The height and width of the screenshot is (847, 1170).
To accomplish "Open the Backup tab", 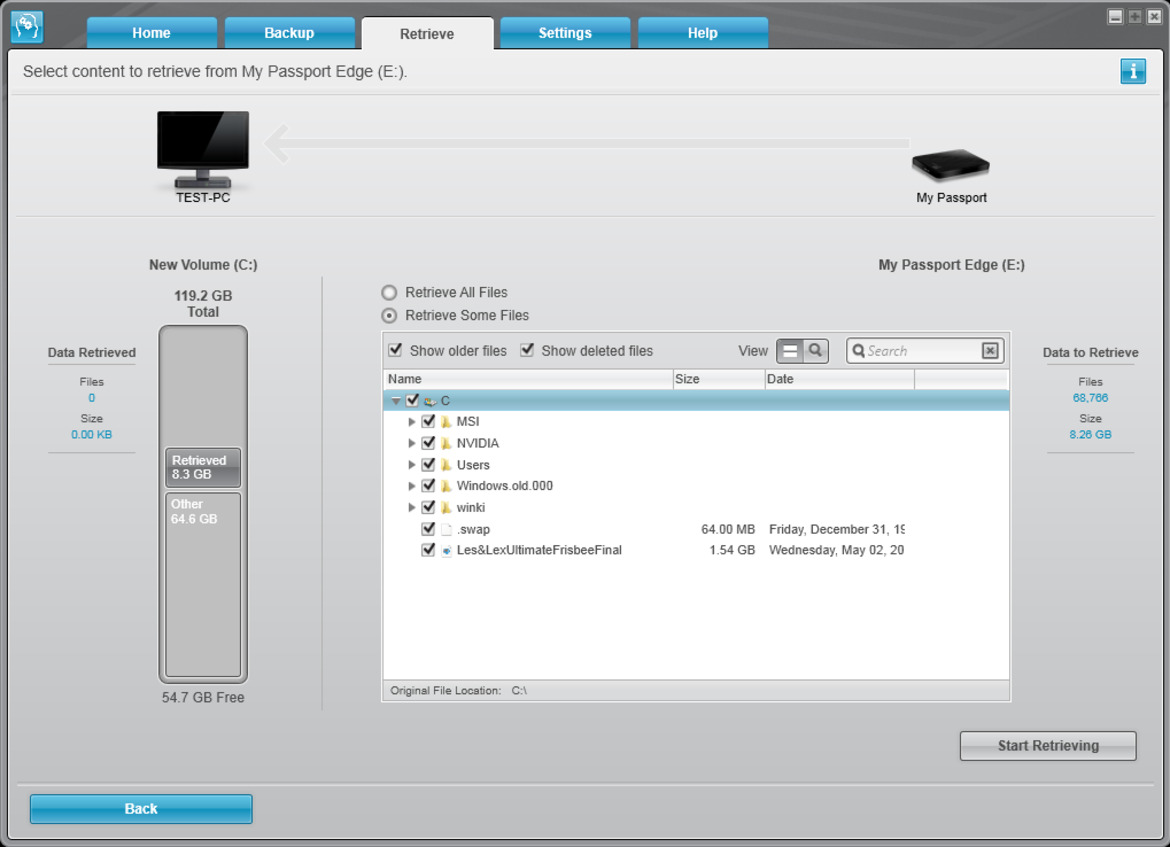I will click(290, 33).
